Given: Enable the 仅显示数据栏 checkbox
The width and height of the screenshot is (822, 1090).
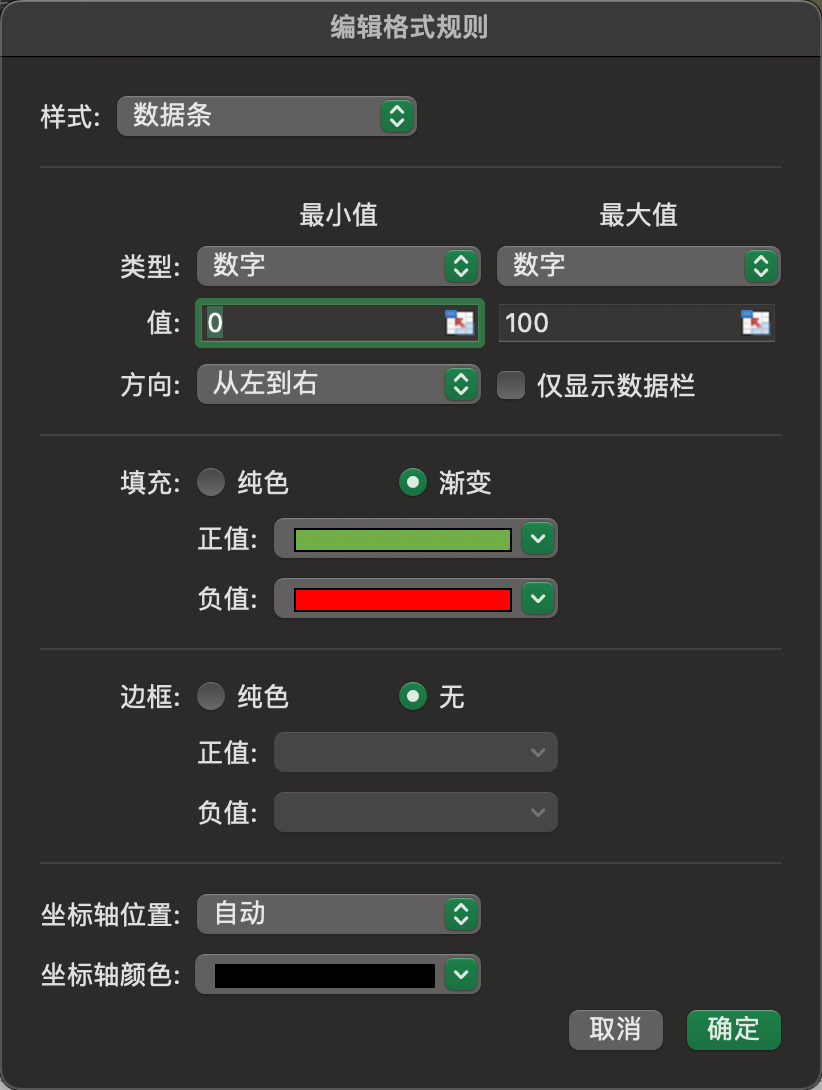Looking at the screenshot, I should [x=511, y=385].
